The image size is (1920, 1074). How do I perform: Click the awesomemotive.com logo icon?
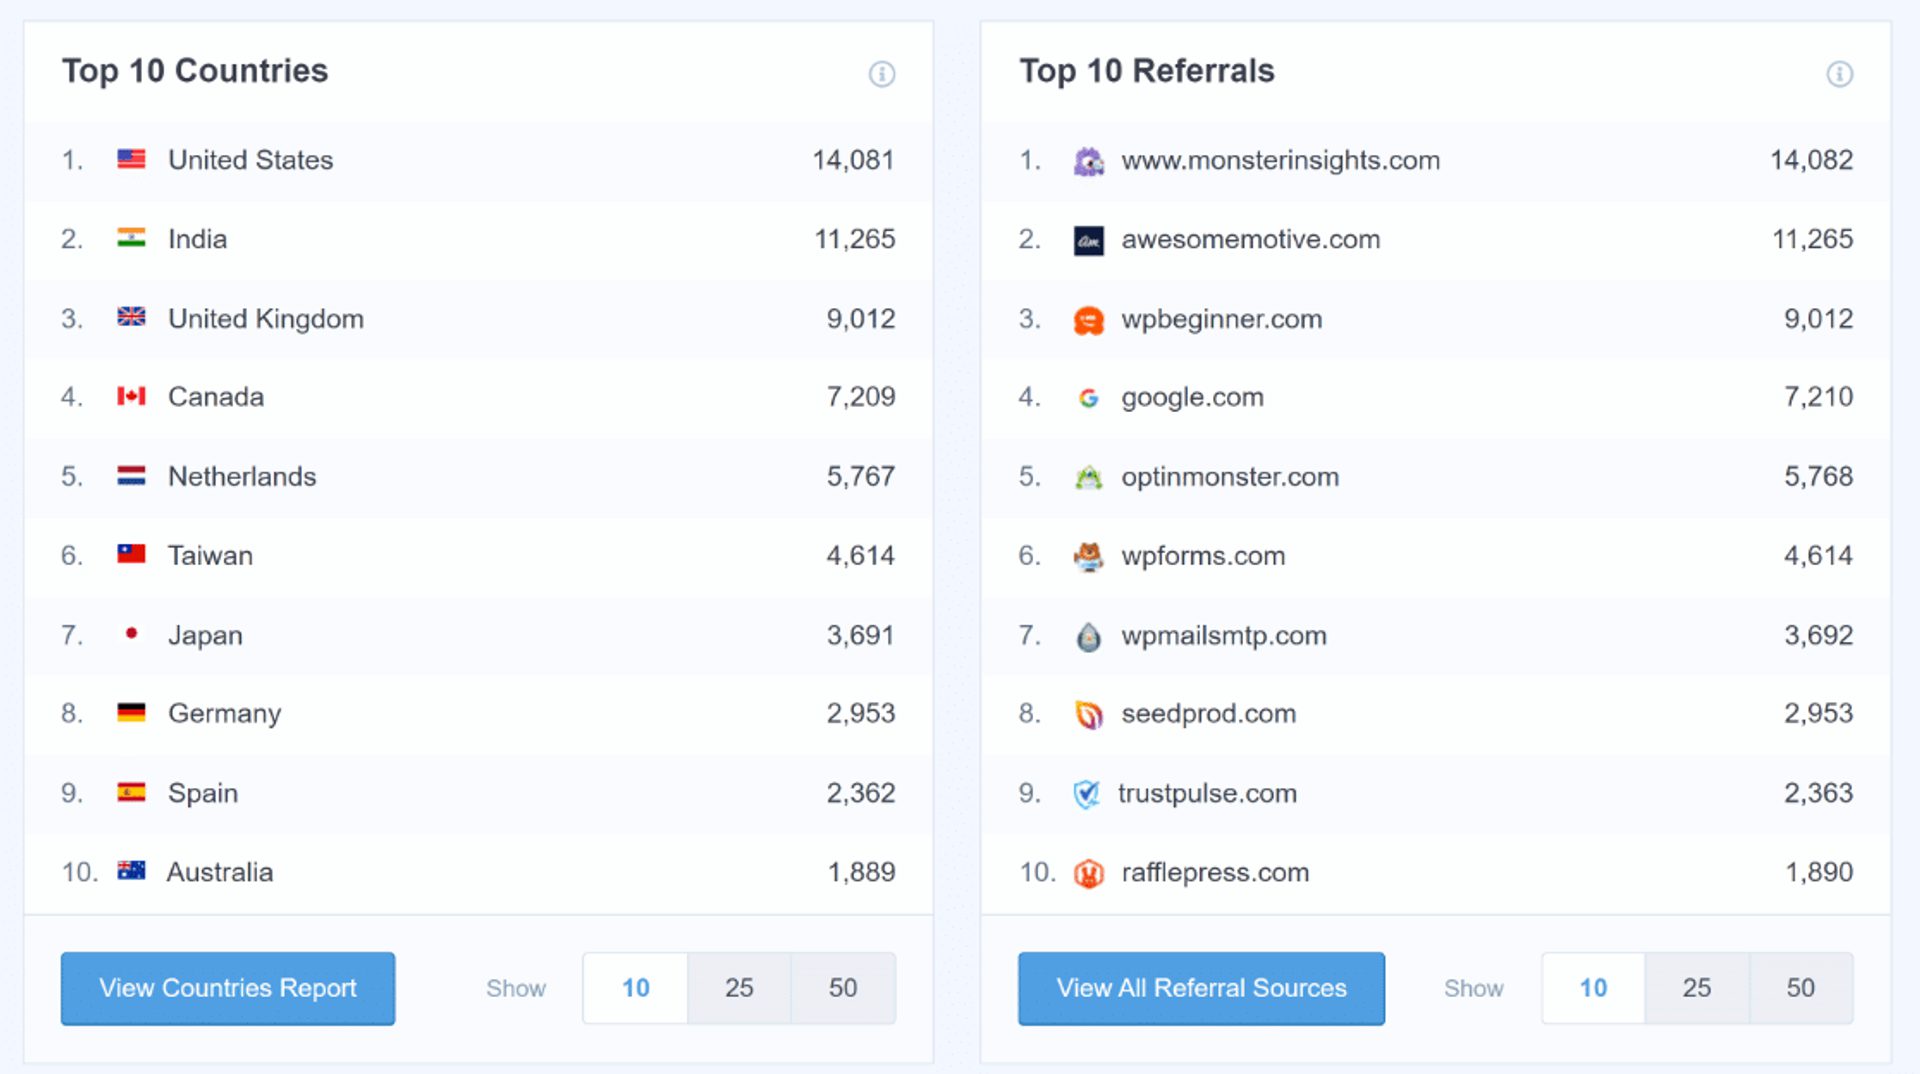(1089, 239)
